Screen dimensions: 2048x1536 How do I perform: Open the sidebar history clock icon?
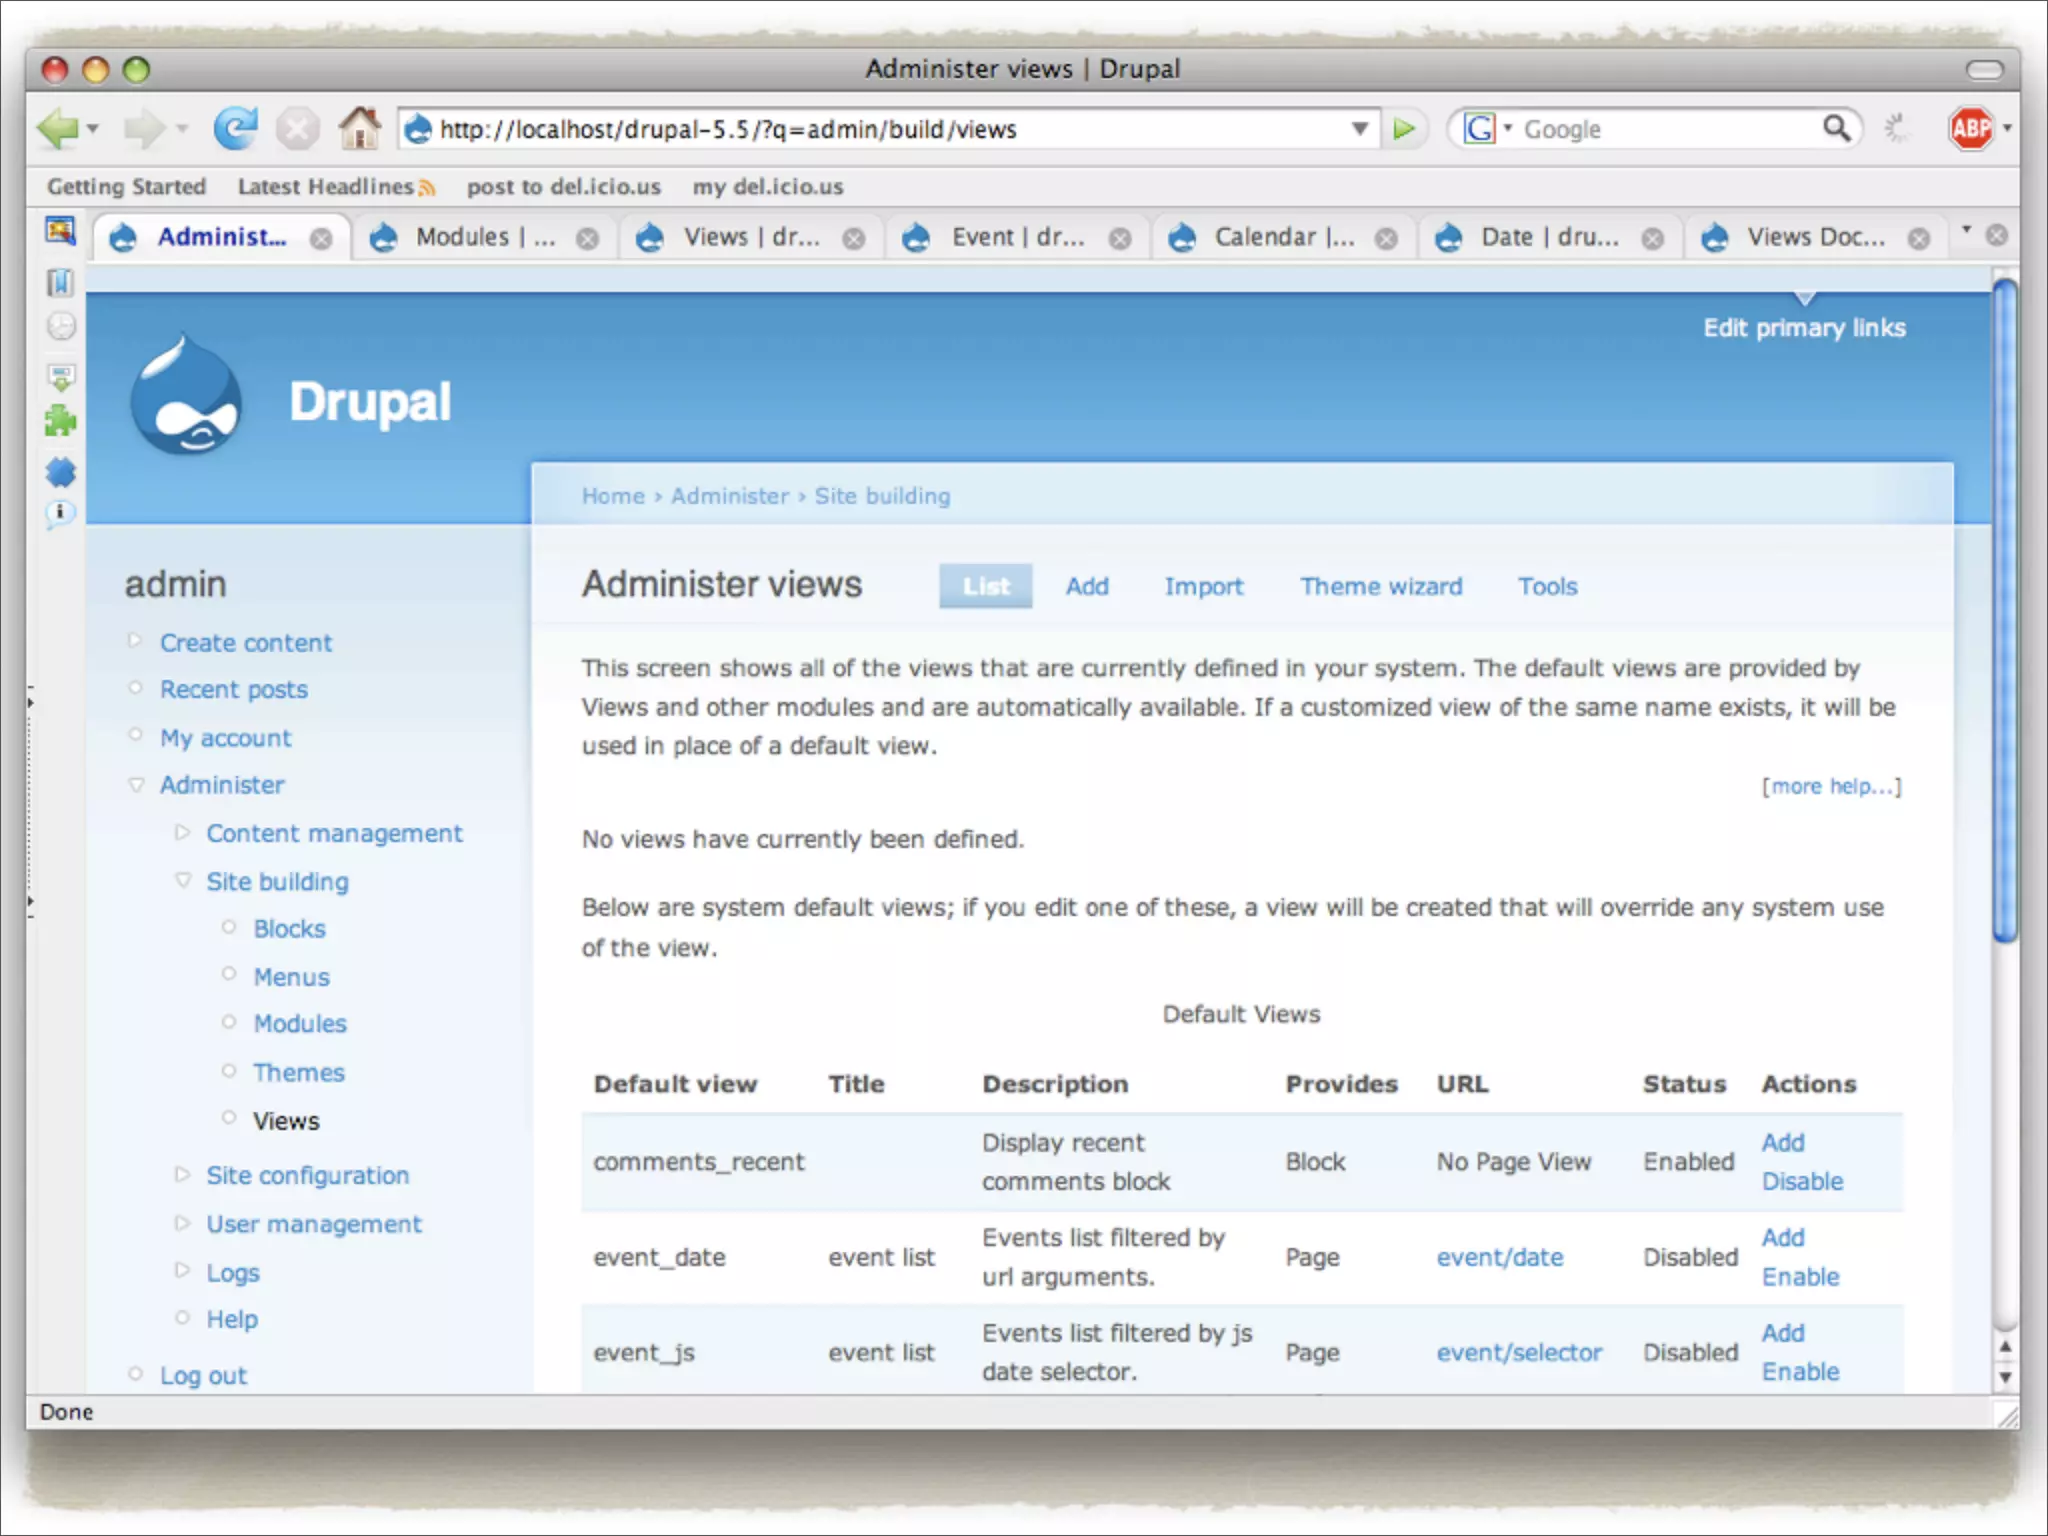(61, 326)
